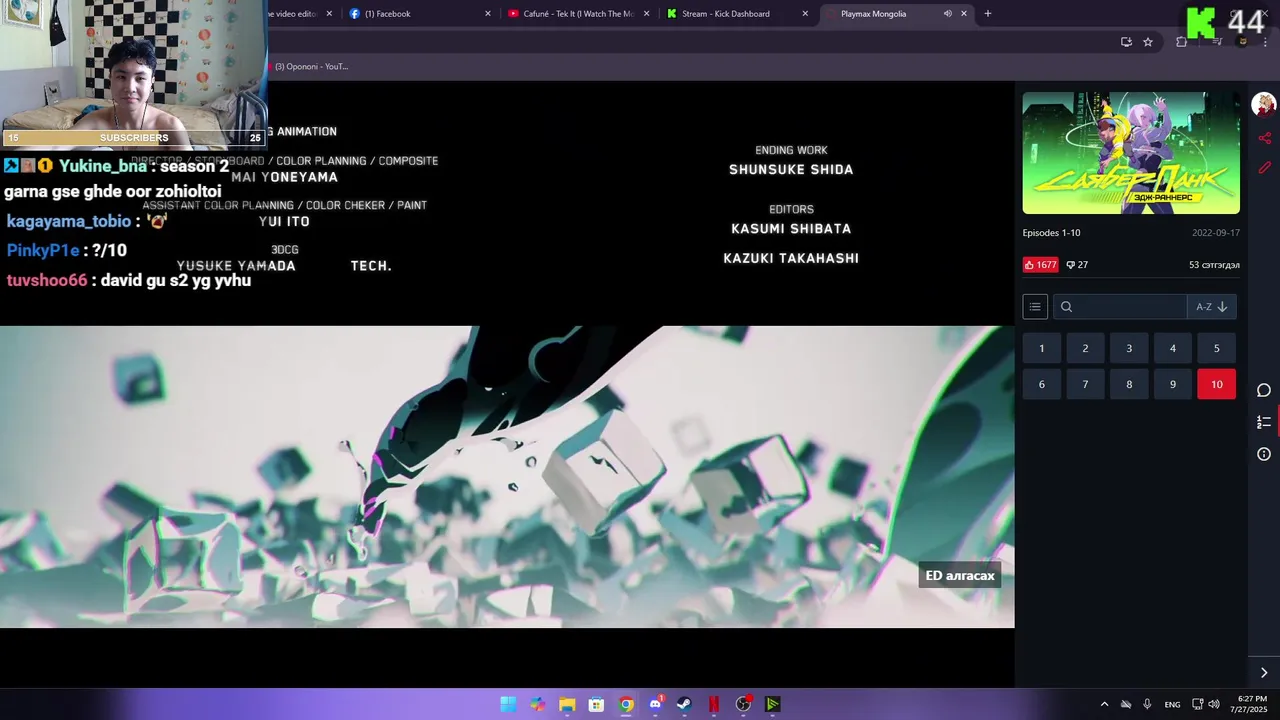Viewport: 1280px width, 720px height.
Task: Select episode 9
Action: (1173, 384)
